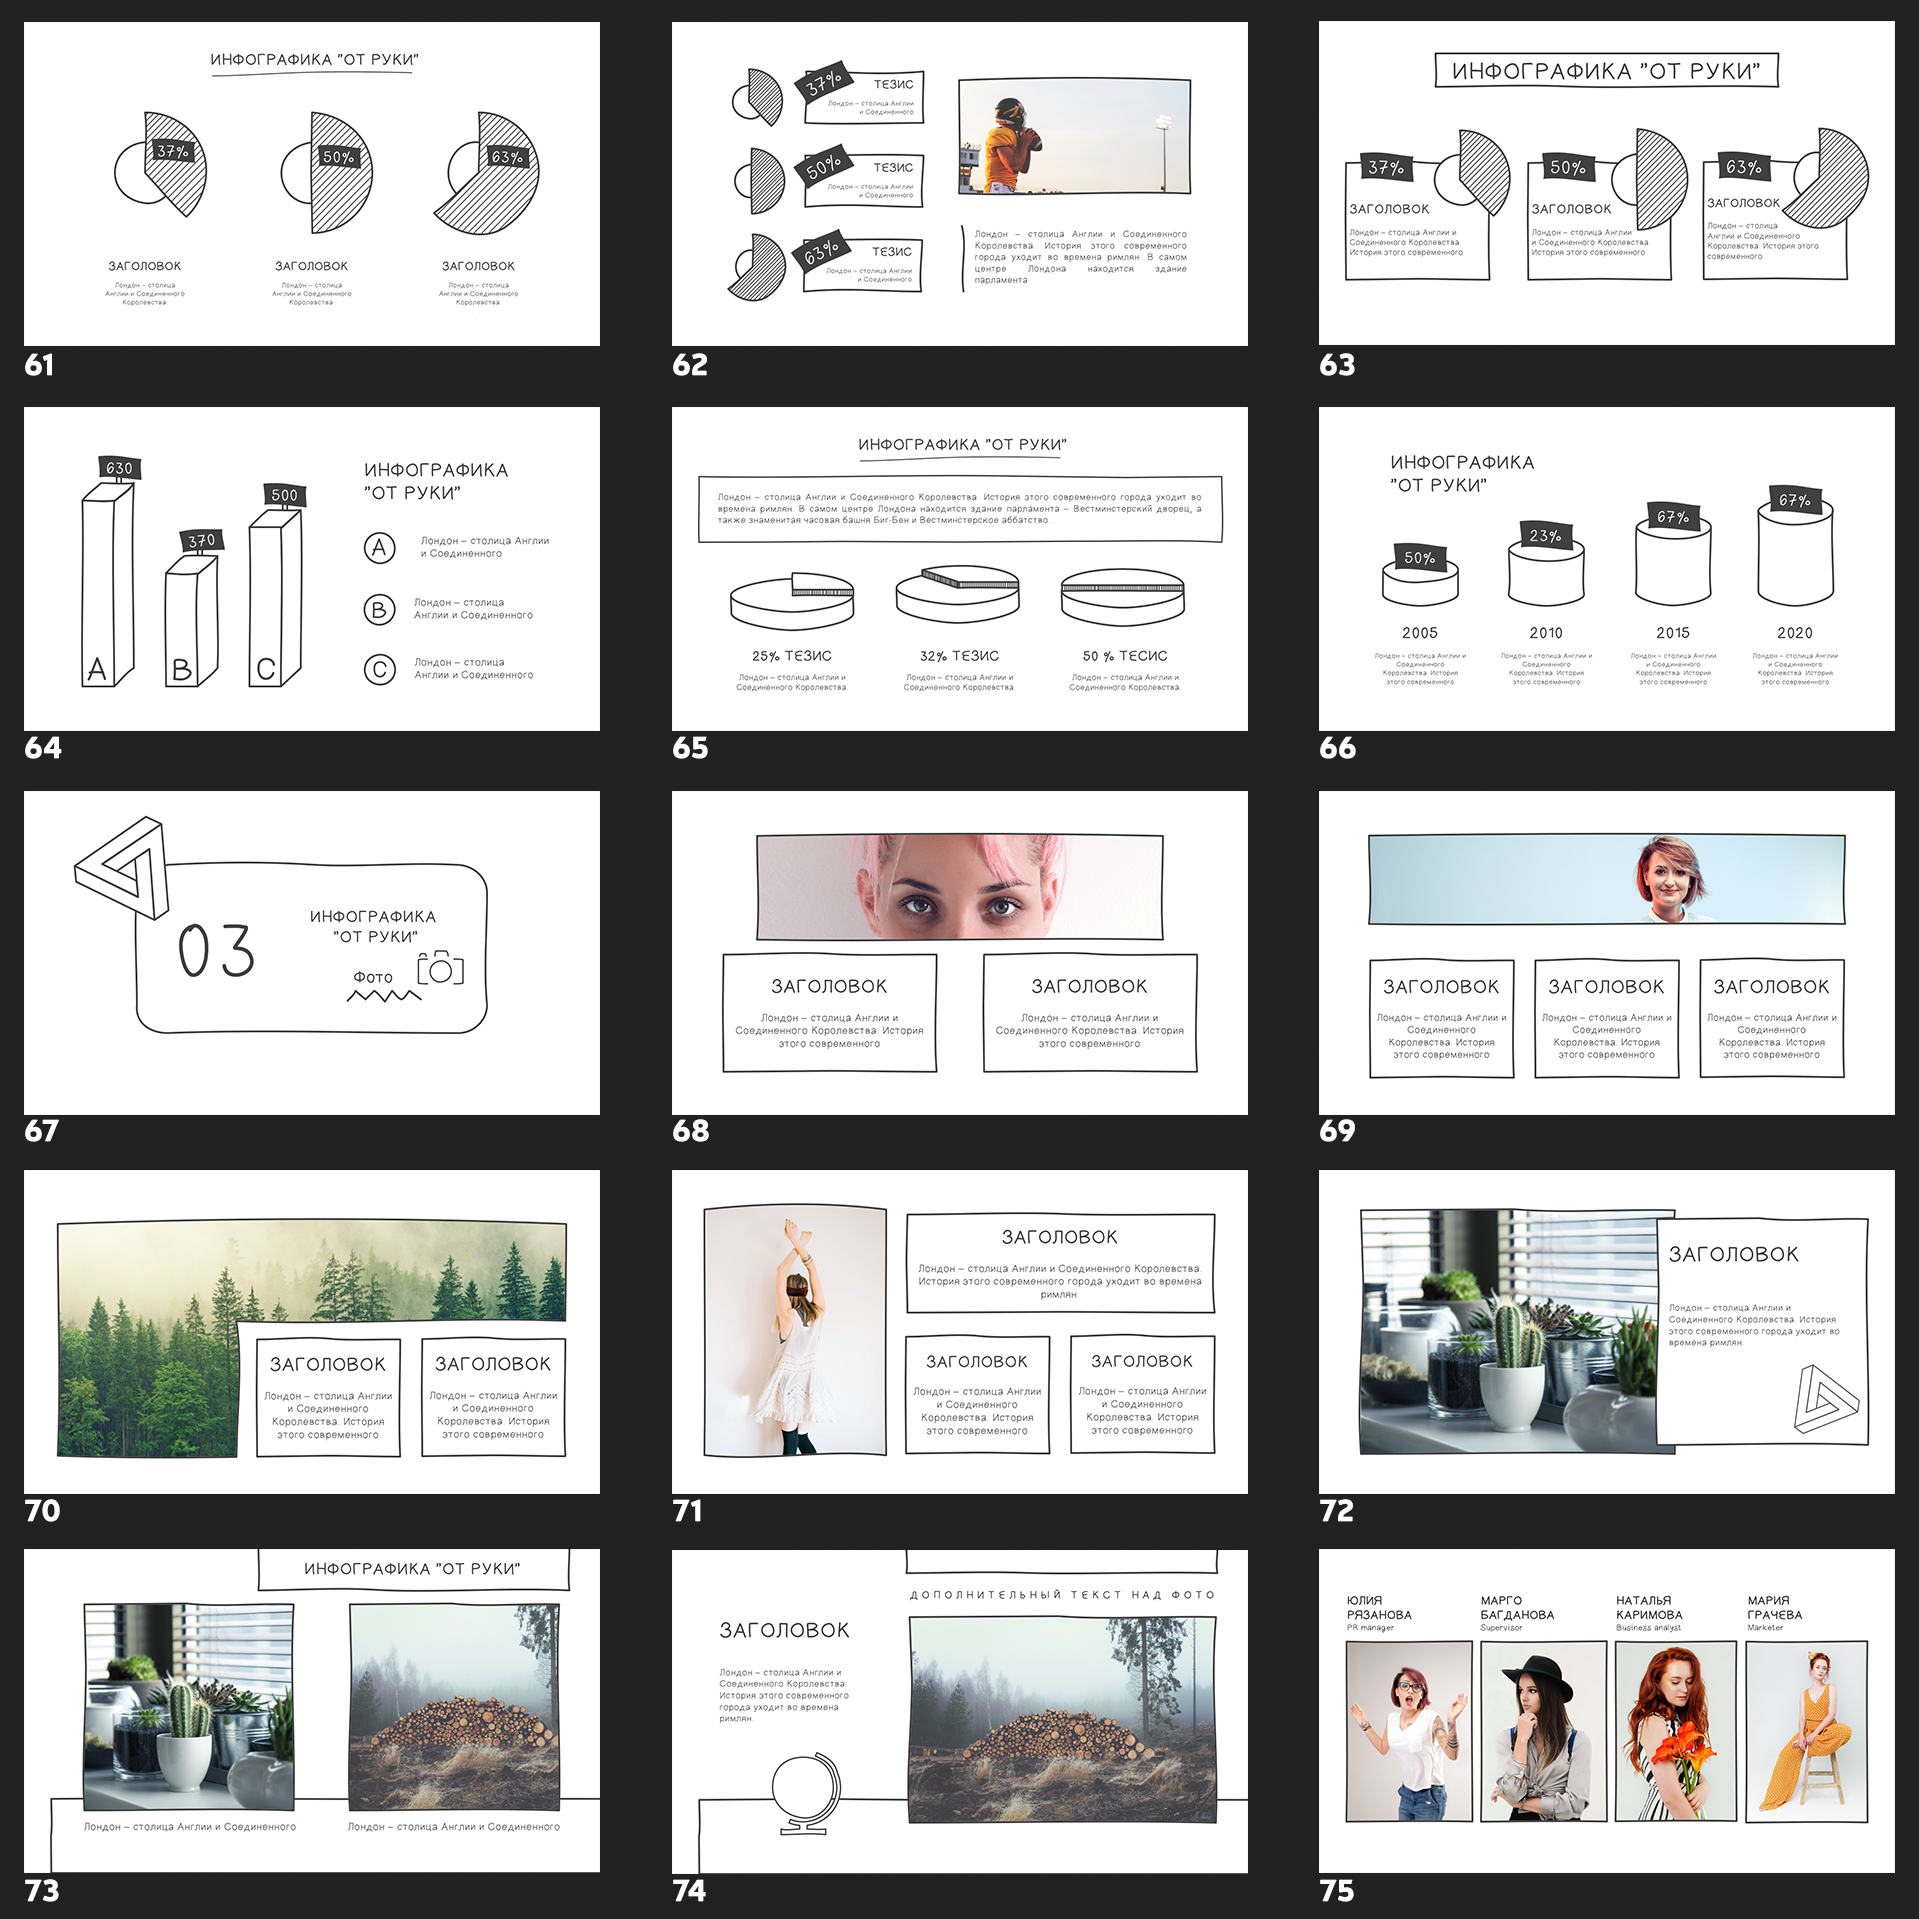Click the cactus photo on slide 72
The width and height of the screenshot is (1919, 1919).
[x=1510, y=1332]
